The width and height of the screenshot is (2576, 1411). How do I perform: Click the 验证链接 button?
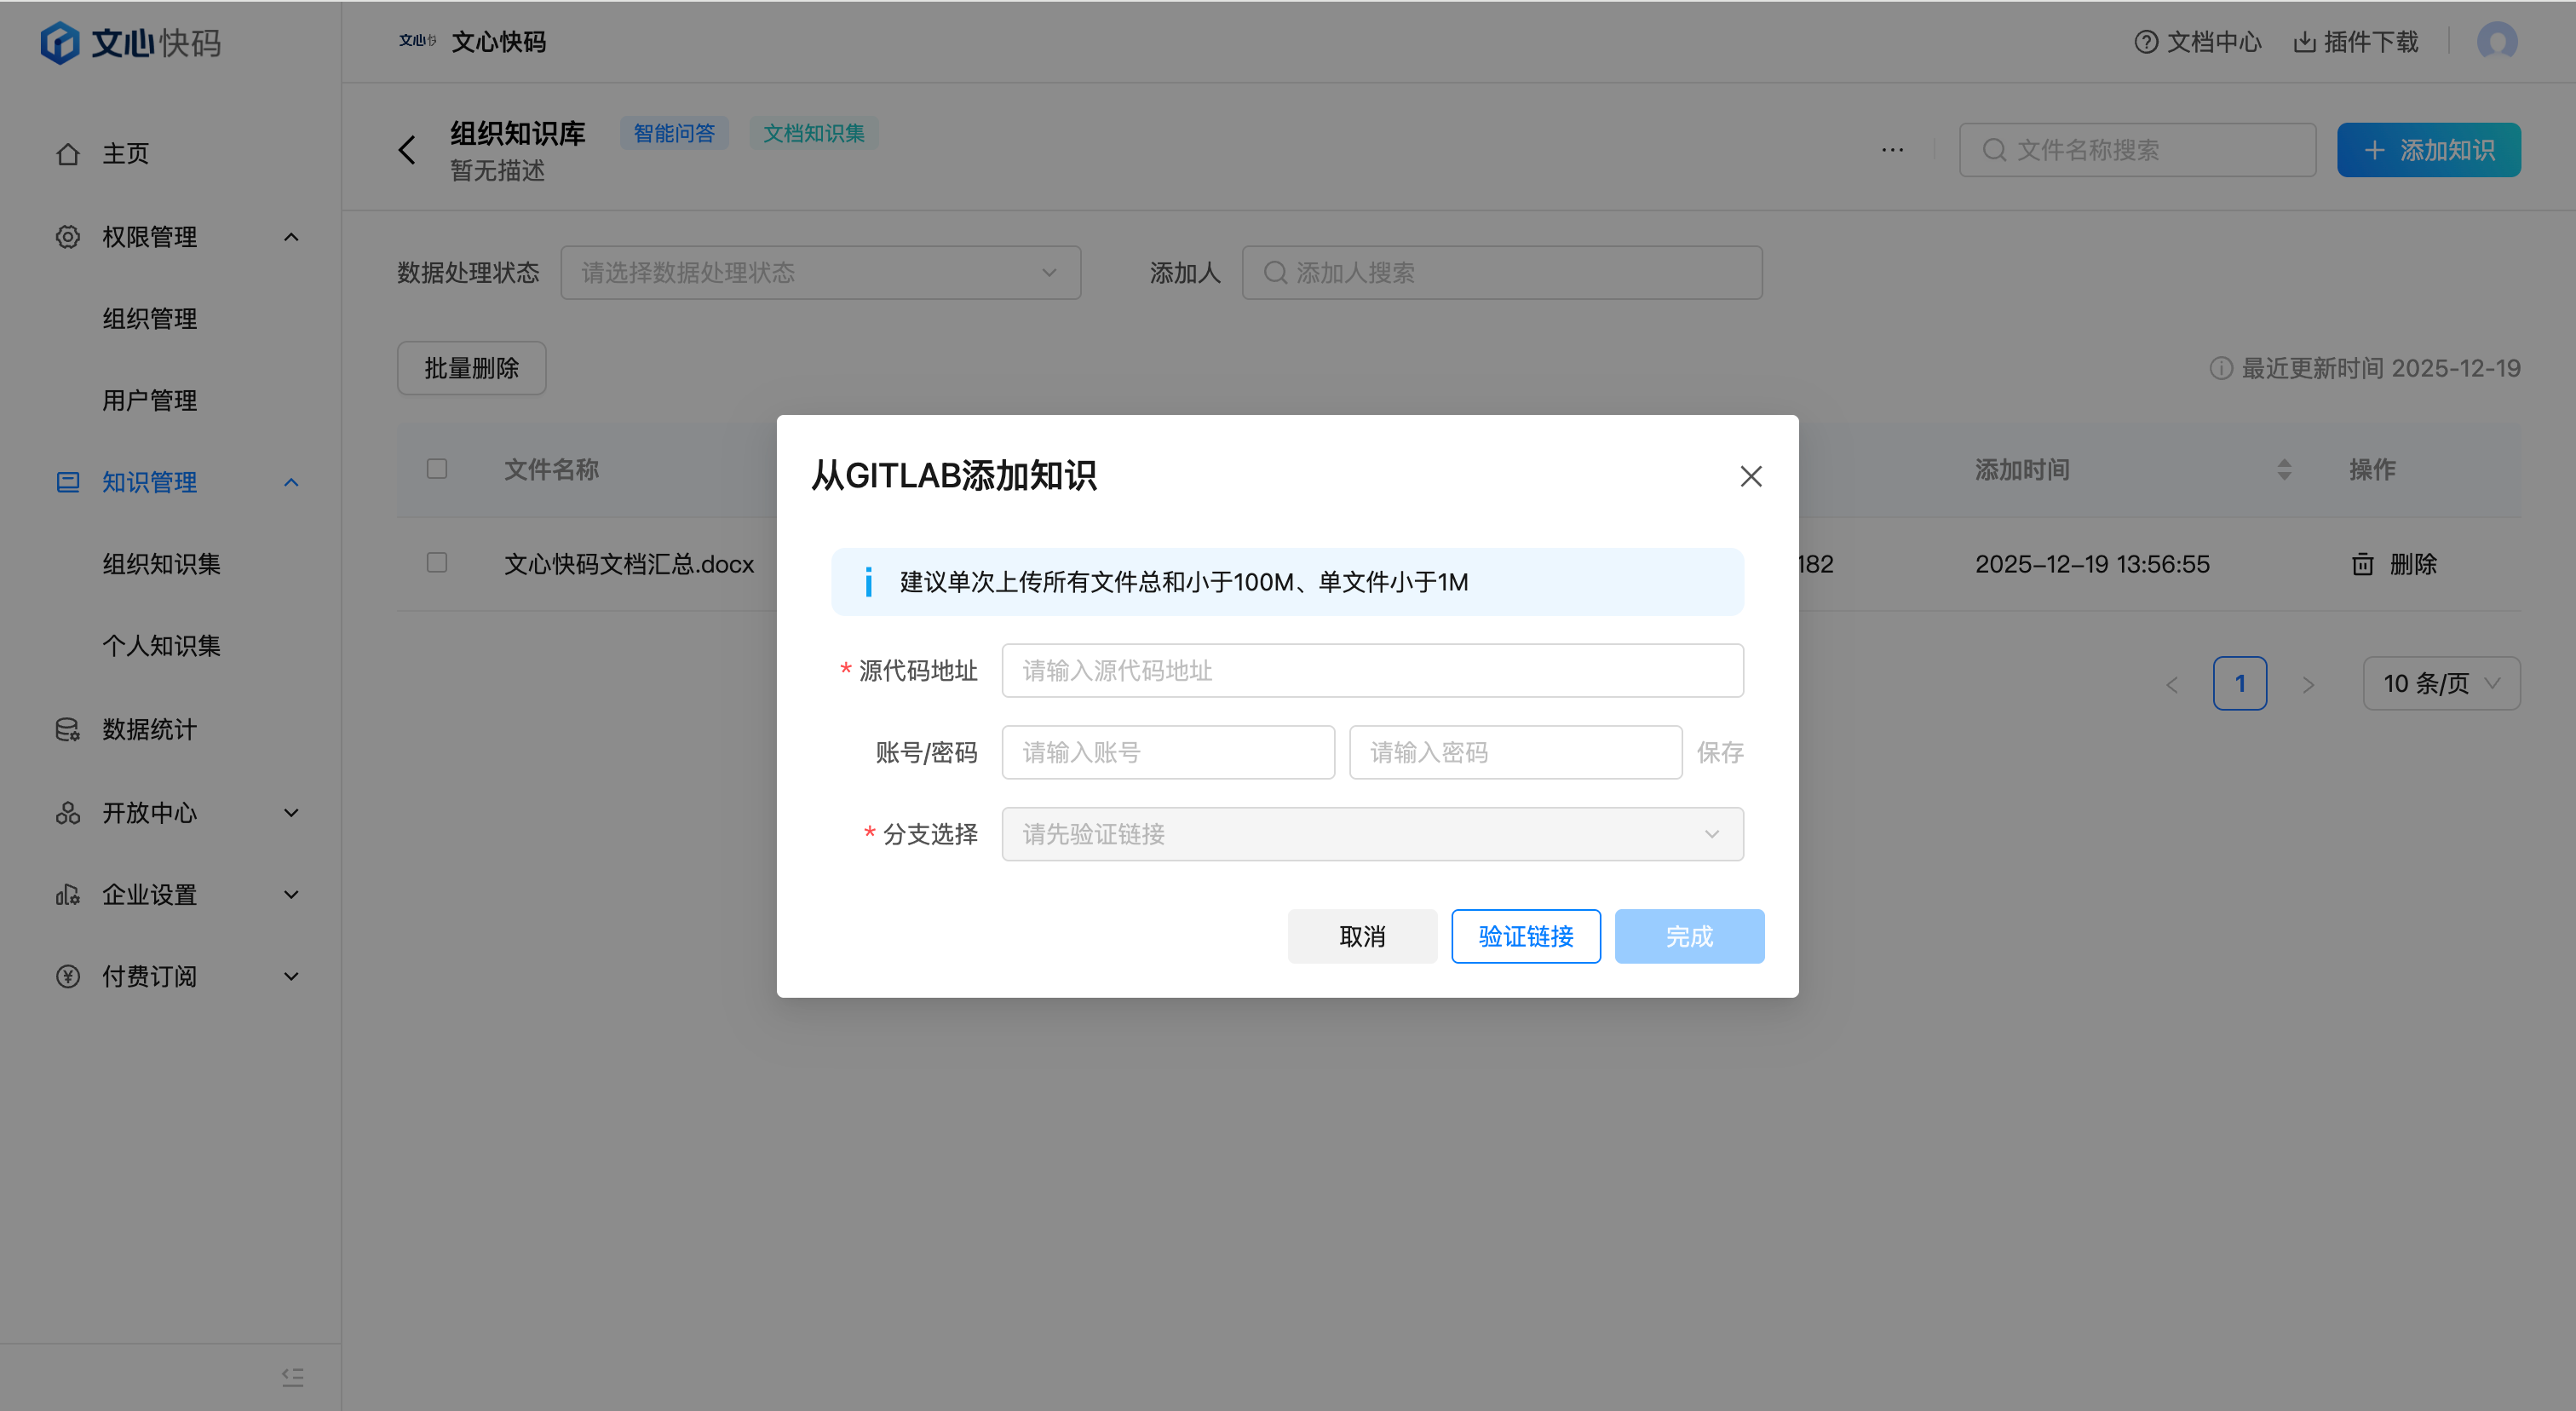1525,936
